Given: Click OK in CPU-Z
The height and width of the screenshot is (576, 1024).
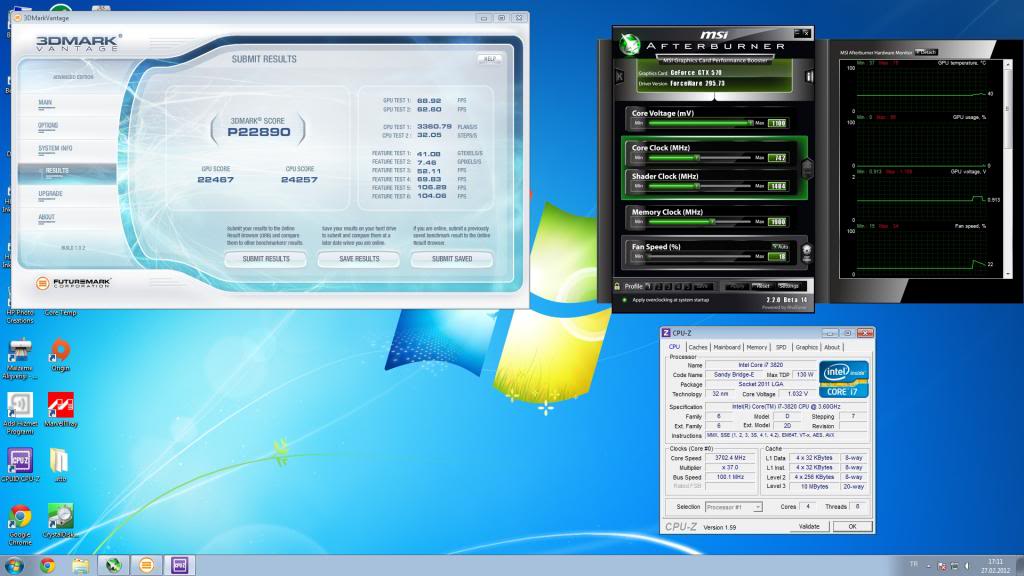Looking at the screenshot, I should tap(852, 526).
